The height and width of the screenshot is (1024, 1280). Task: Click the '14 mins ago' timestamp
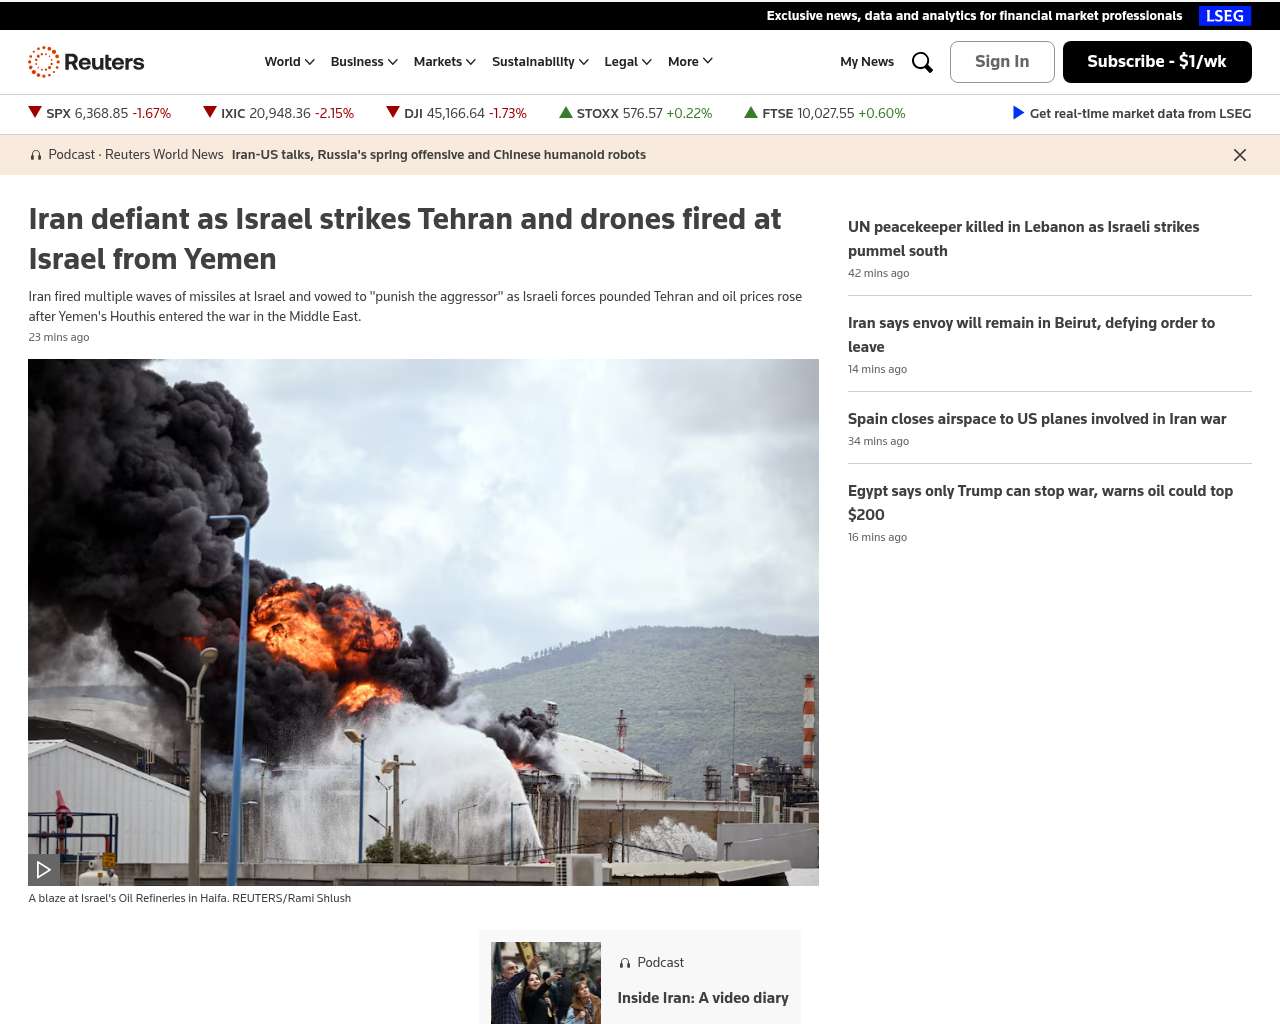tap(878, 369)
